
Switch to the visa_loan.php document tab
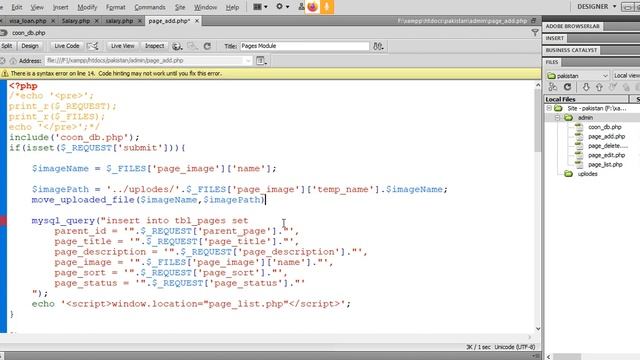click(x=27, y=20)
